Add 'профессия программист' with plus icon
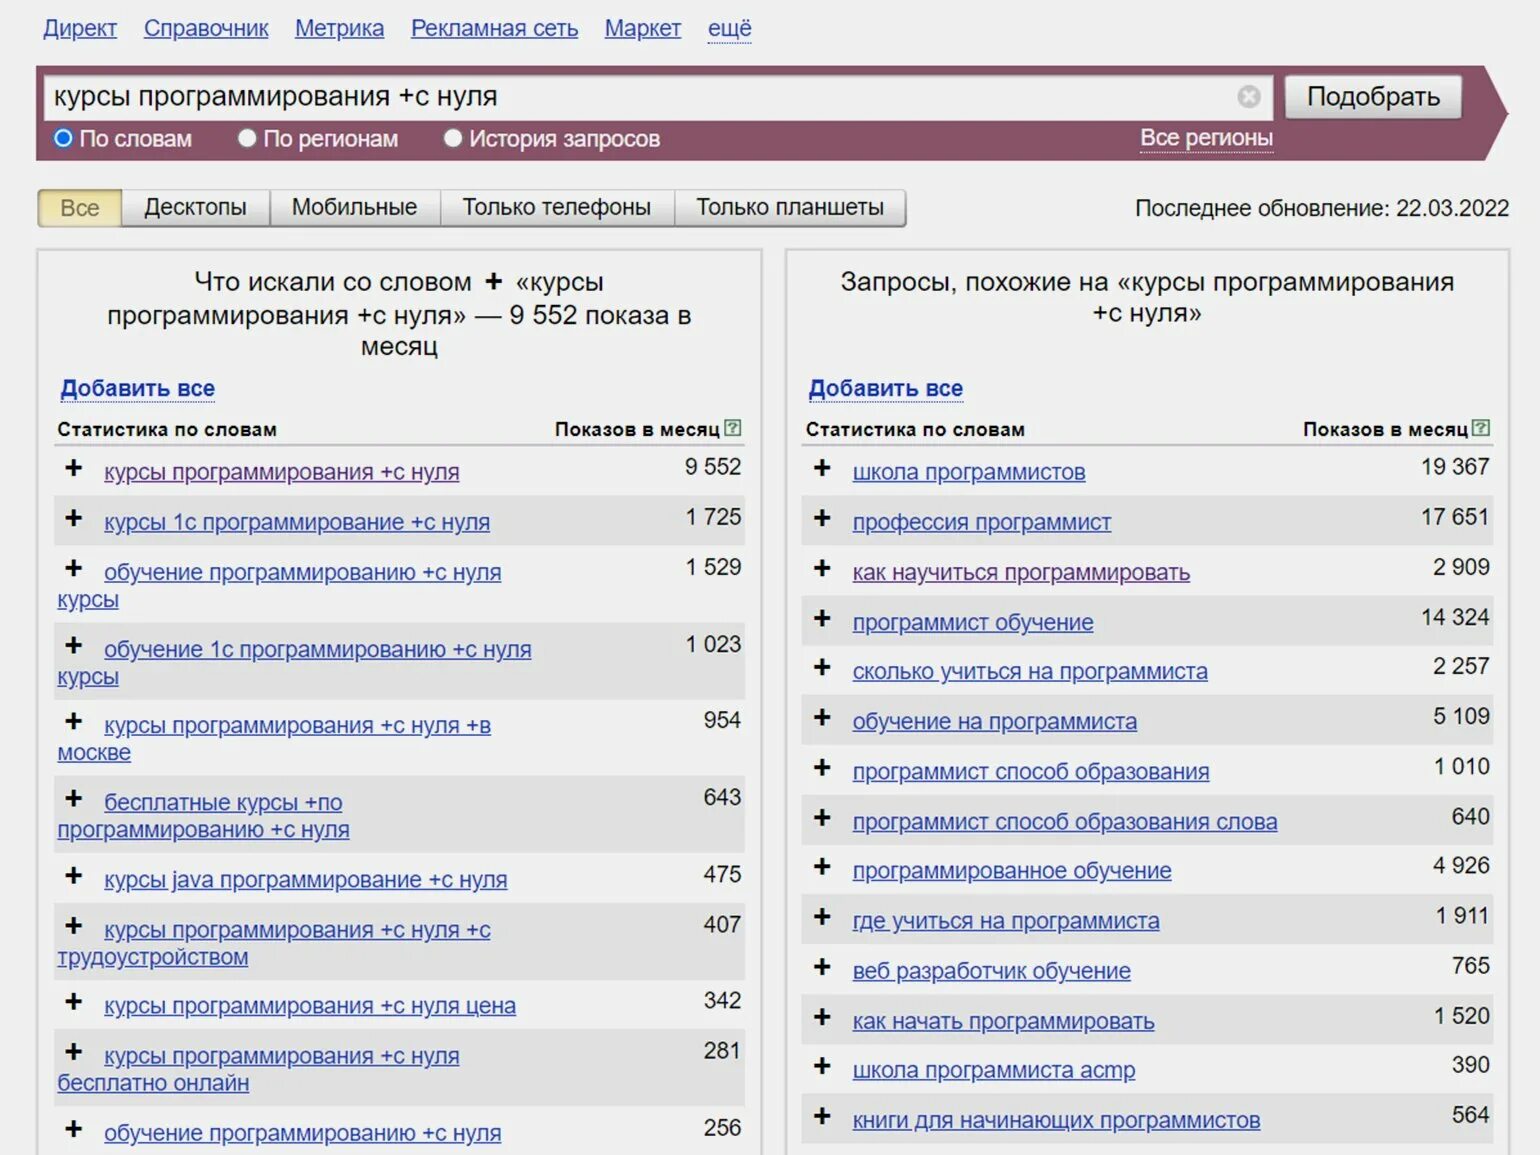The height and width of the screenshot is (1155, 1540). click(x=822, y=518)
